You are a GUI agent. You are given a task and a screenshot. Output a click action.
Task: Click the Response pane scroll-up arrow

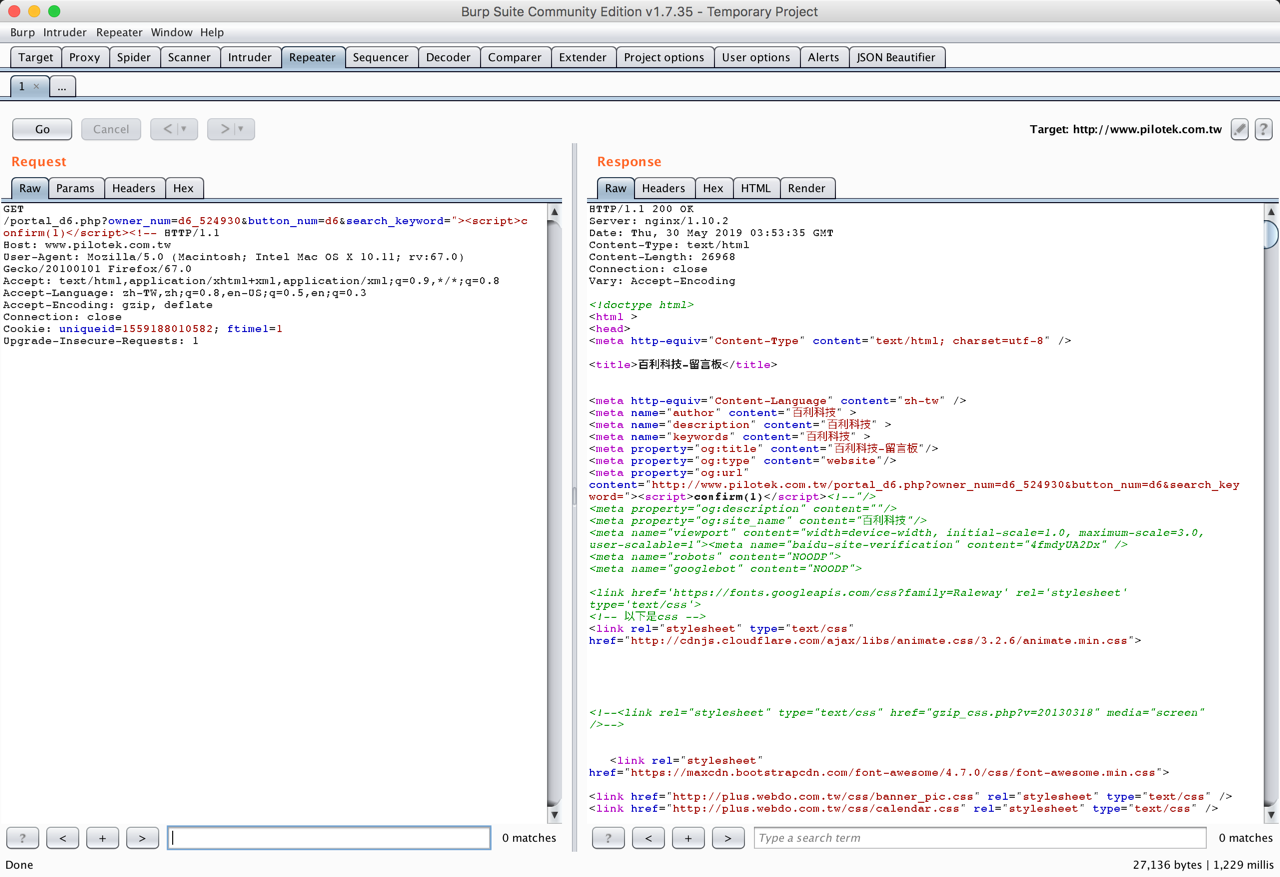tap(1271, 212)
